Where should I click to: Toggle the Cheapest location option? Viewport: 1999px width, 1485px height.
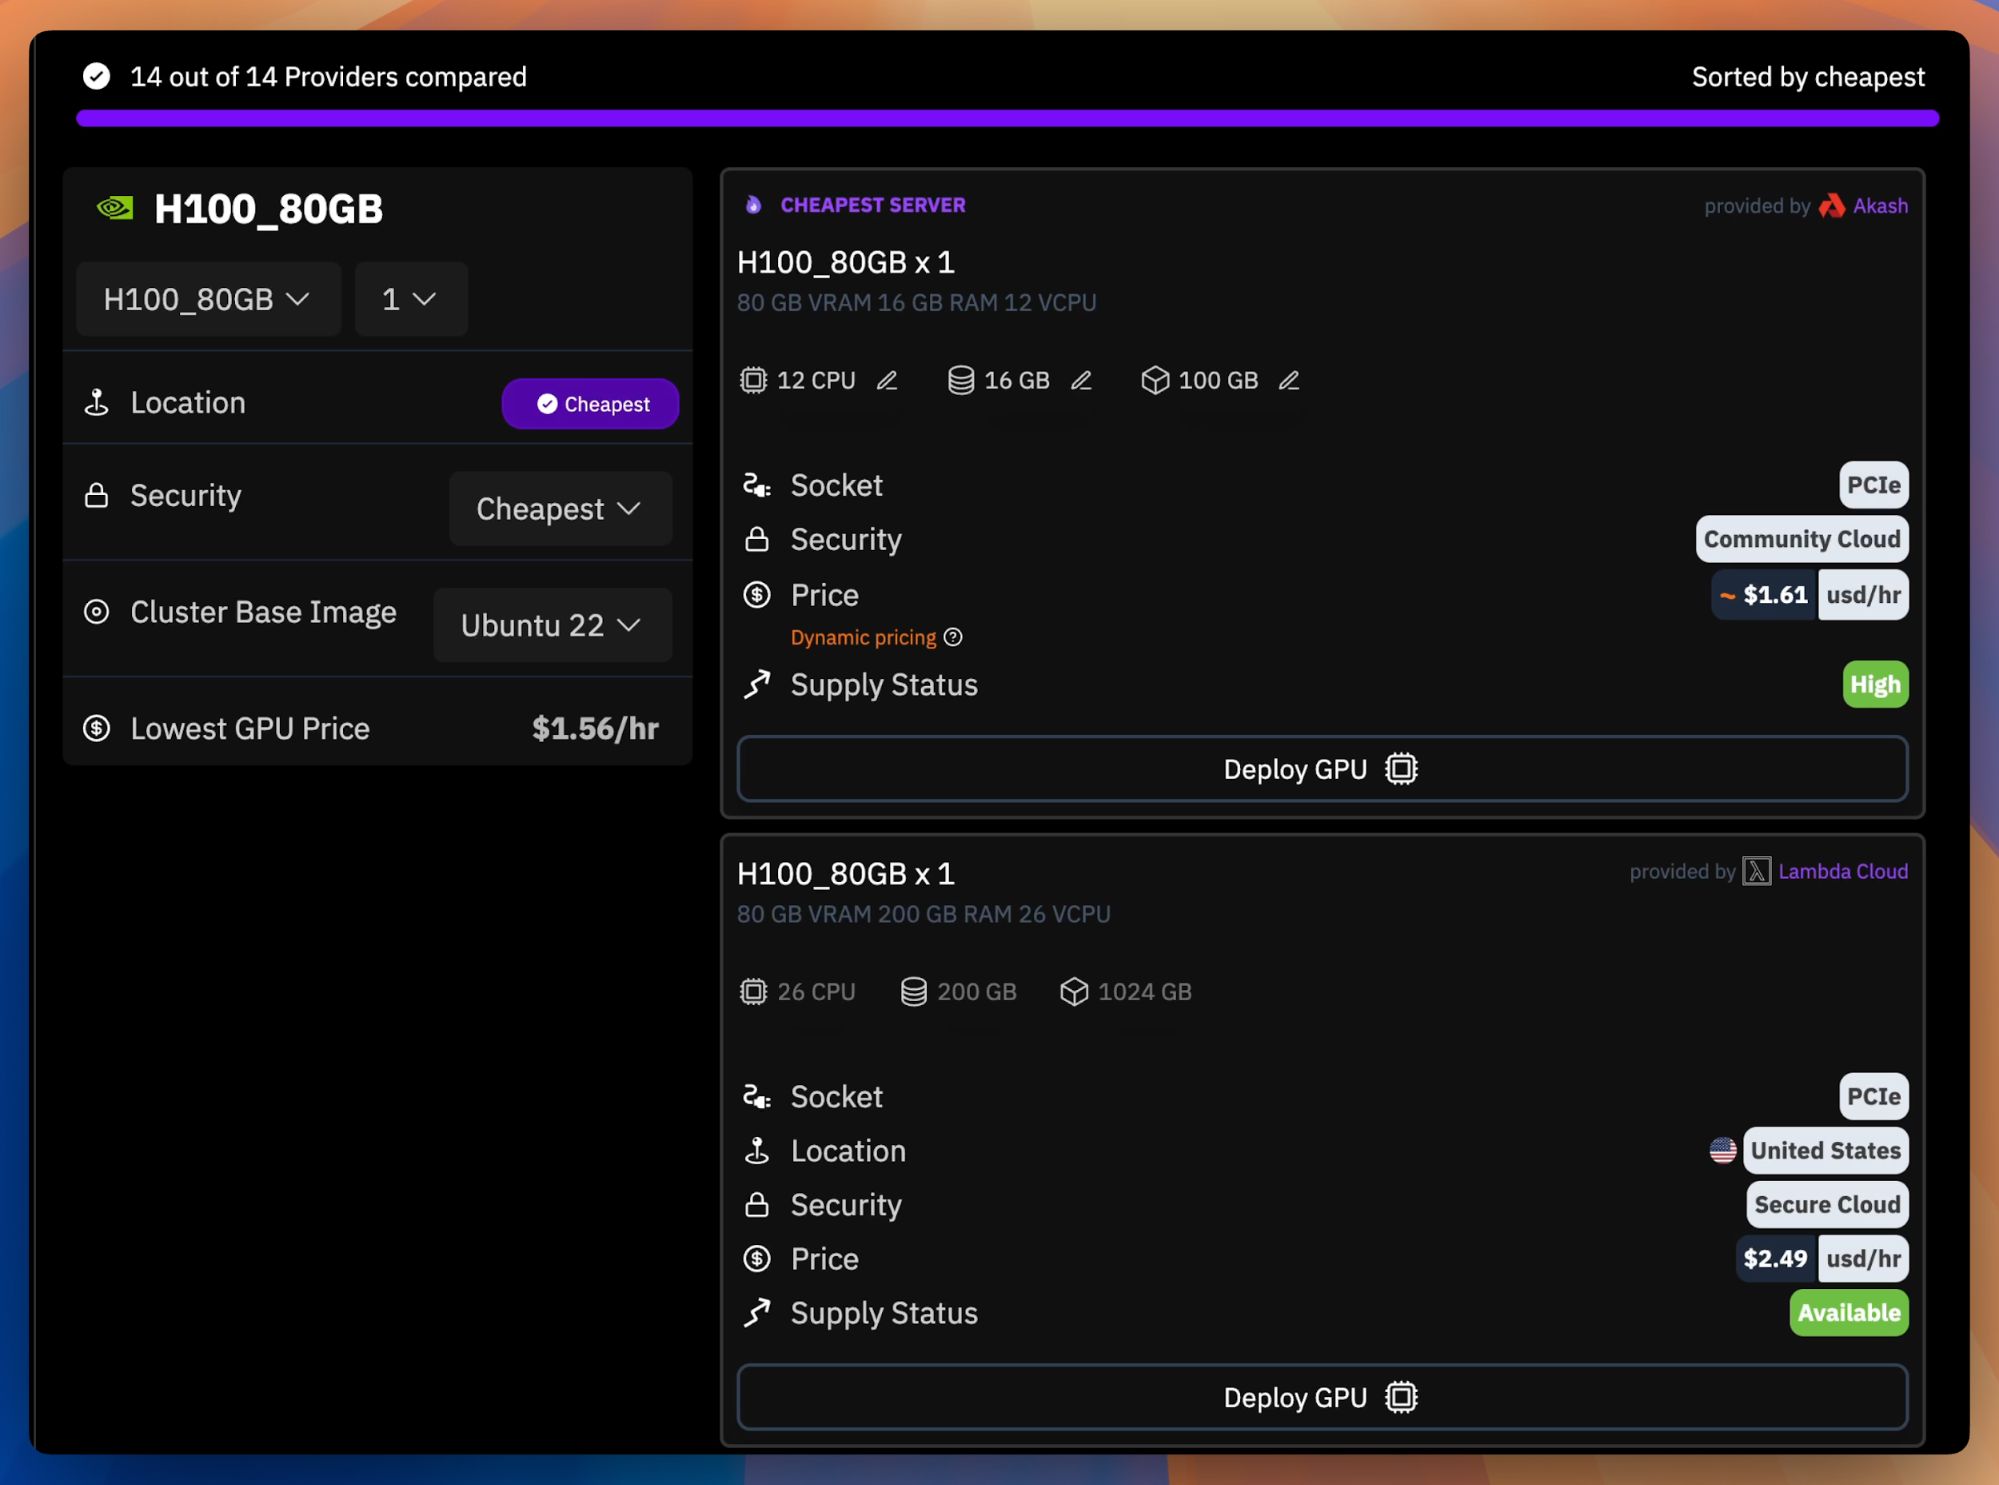point(590,404)
